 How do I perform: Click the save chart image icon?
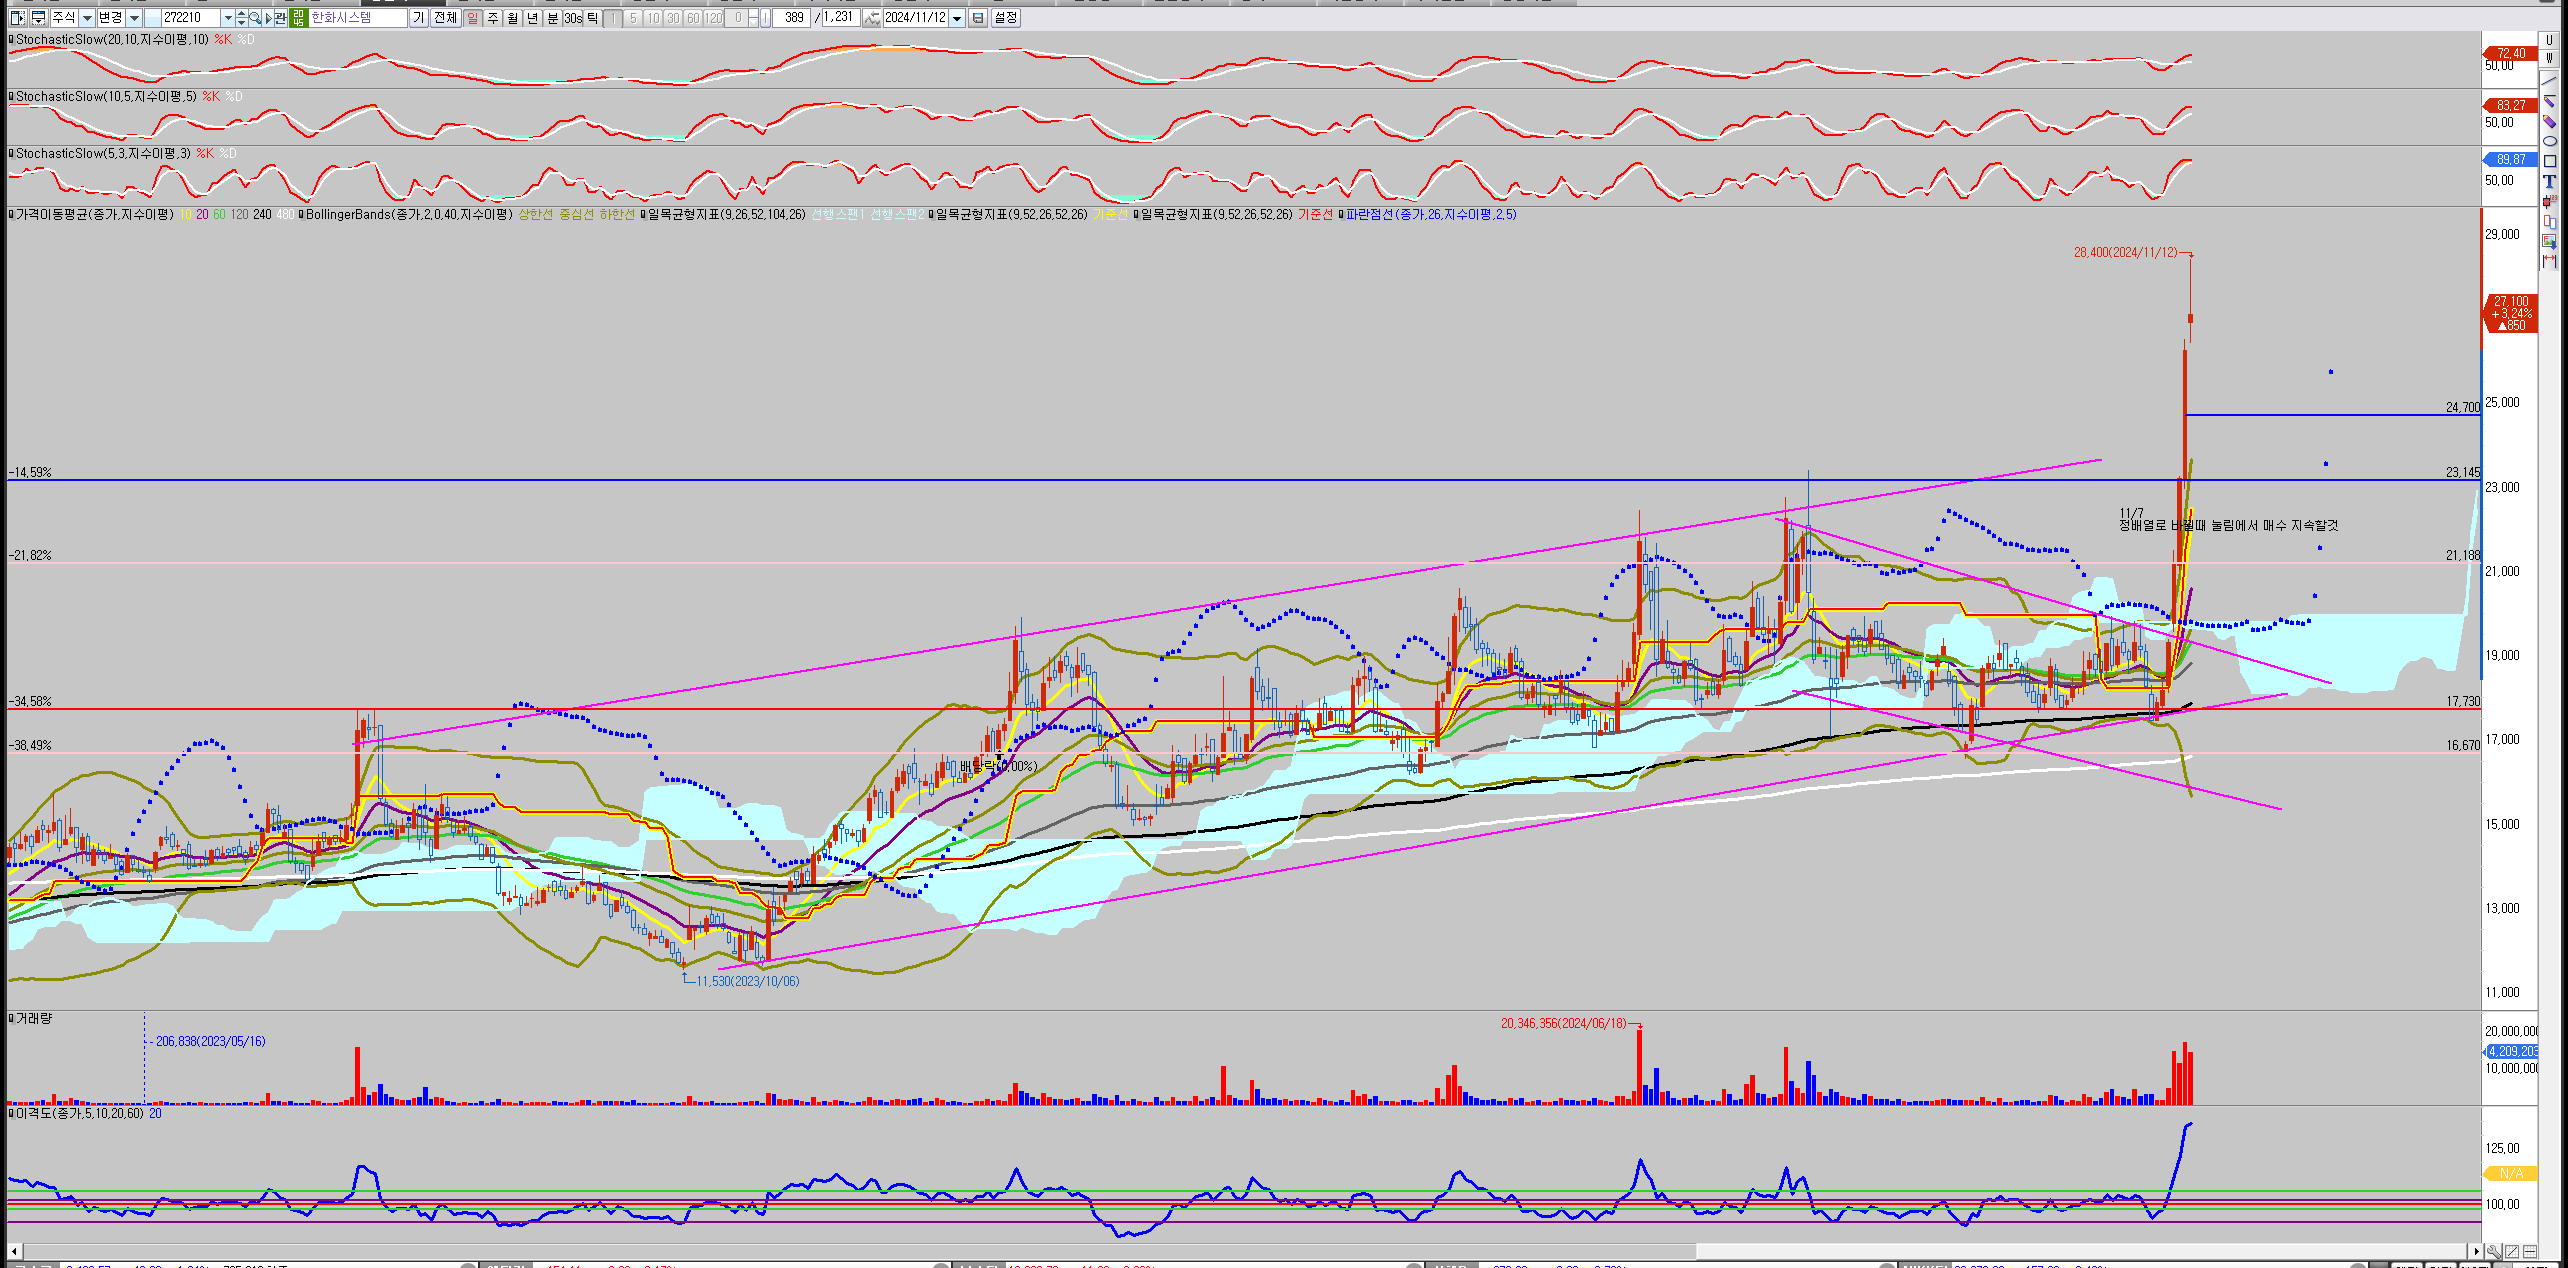click(x=2549, y=241)
